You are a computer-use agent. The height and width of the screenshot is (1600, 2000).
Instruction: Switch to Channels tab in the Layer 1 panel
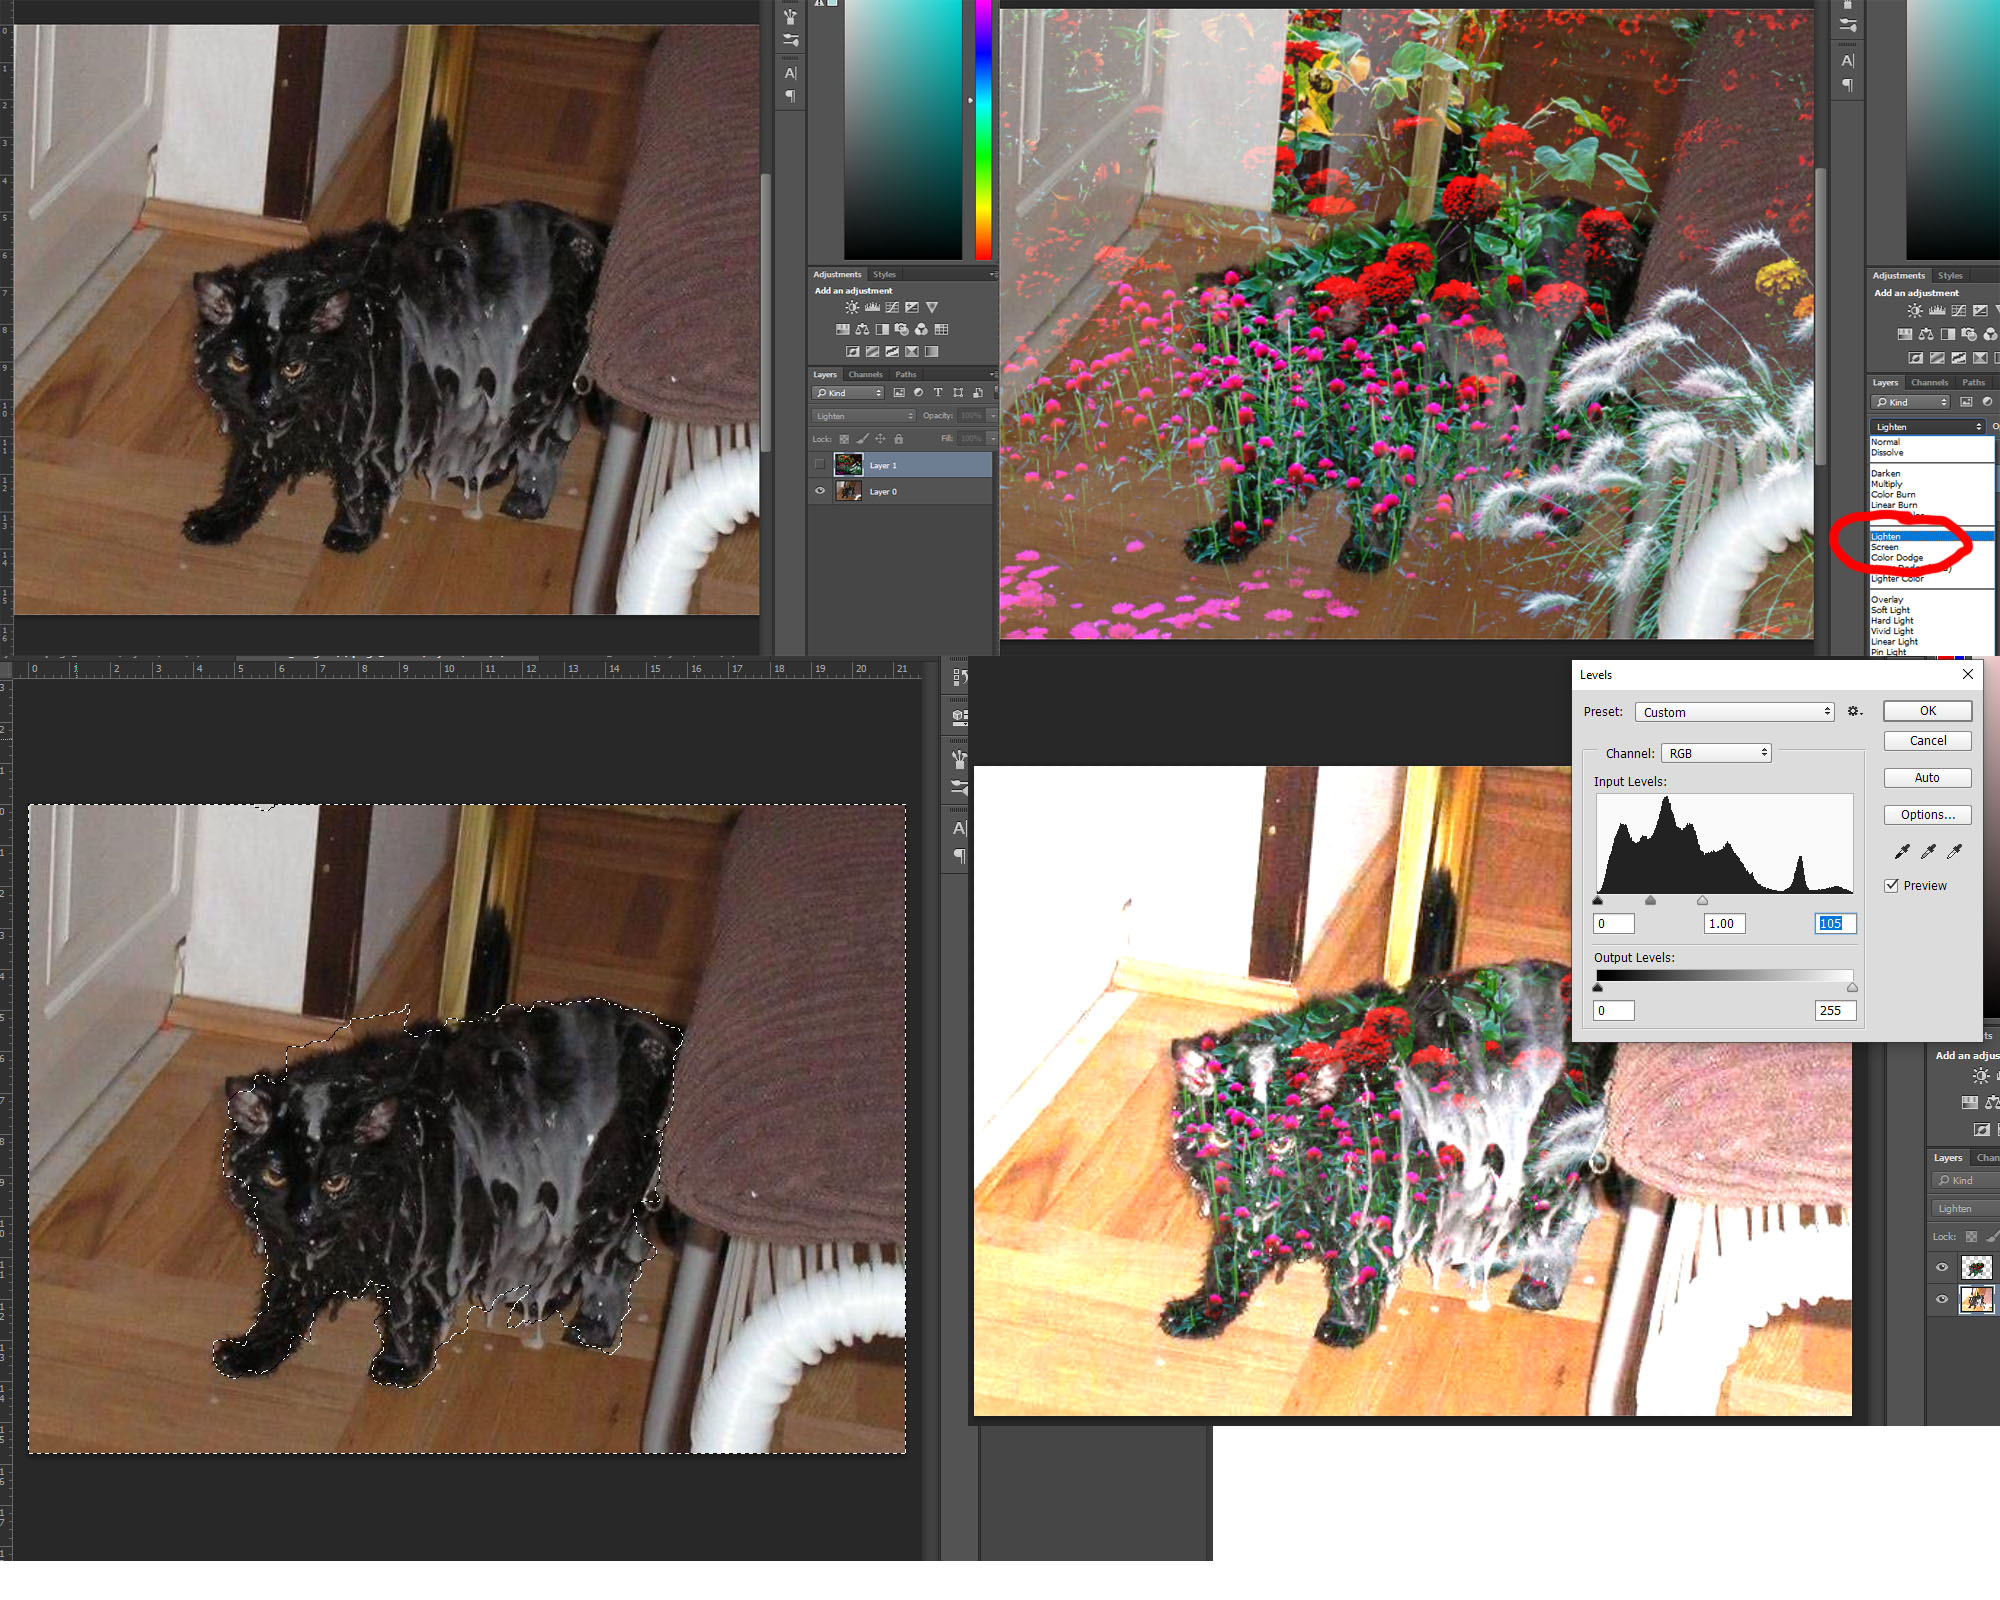[866, 374]
